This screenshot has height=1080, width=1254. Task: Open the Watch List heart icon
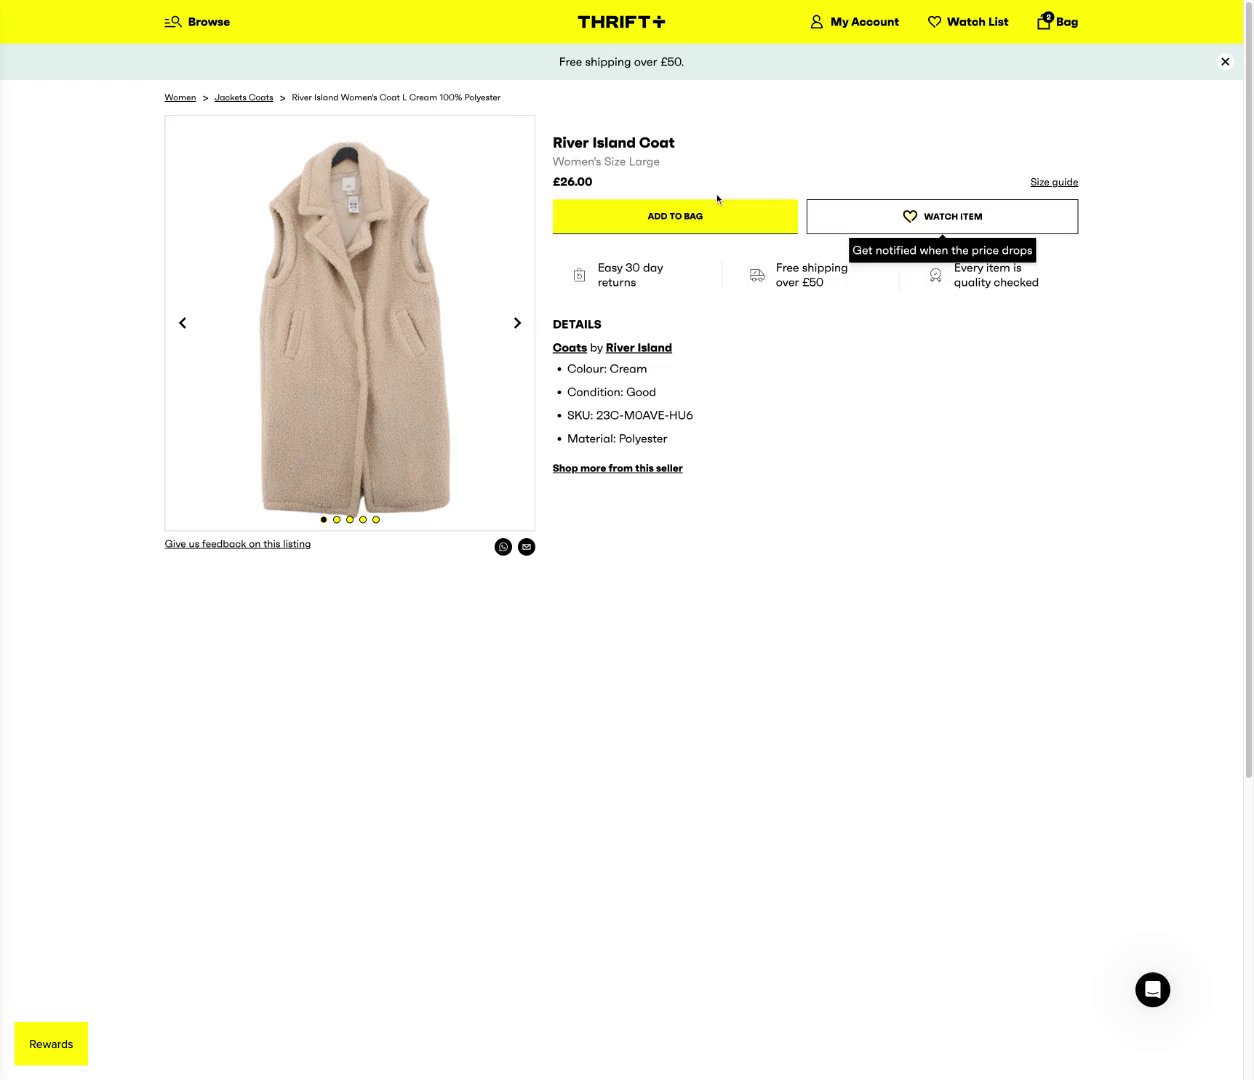coord(935,22)
